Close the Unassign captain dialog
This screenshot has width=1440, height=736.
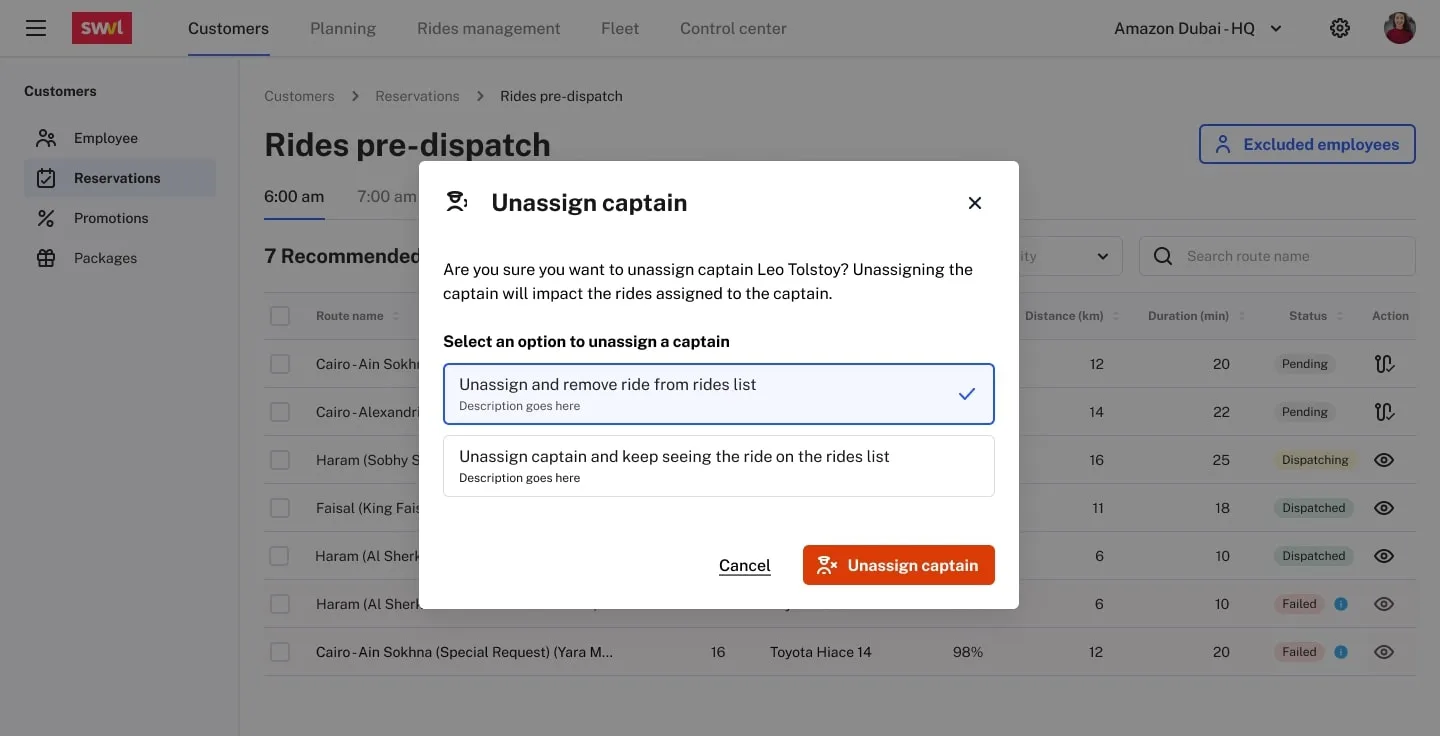click(975, 203)
